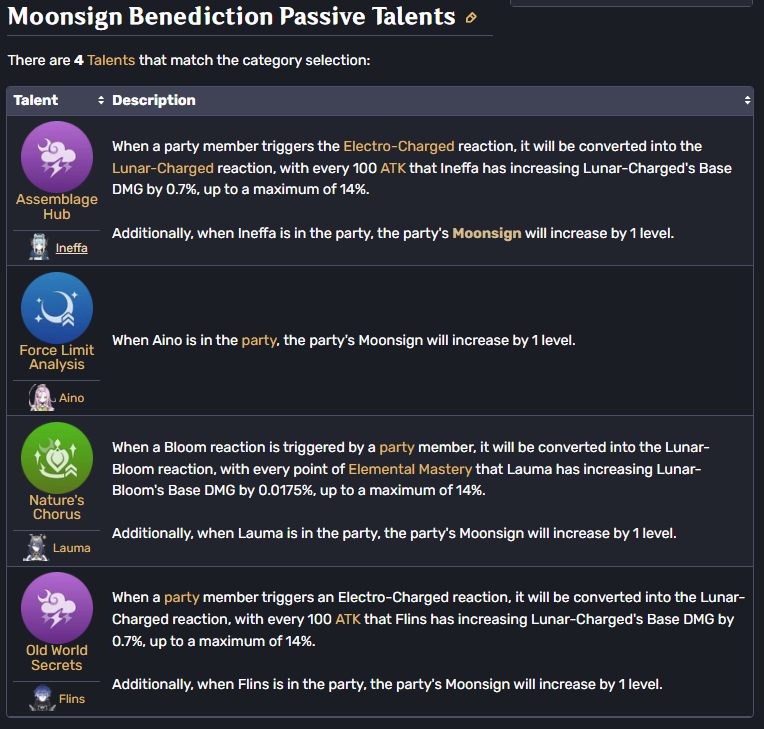Click Flins's character portrait icon

43,698
